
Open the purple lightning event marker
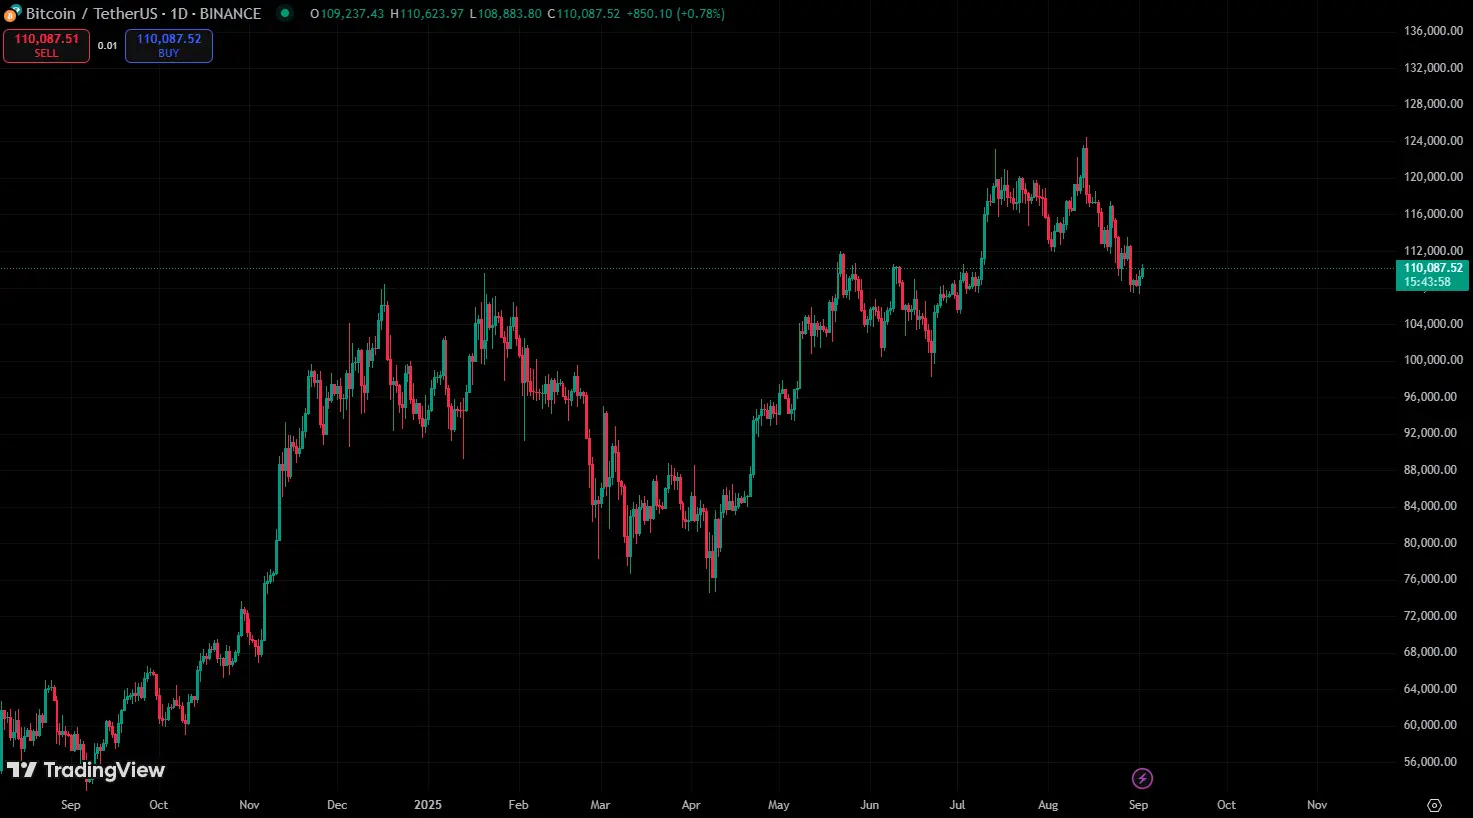click(x=1142, y=778)
